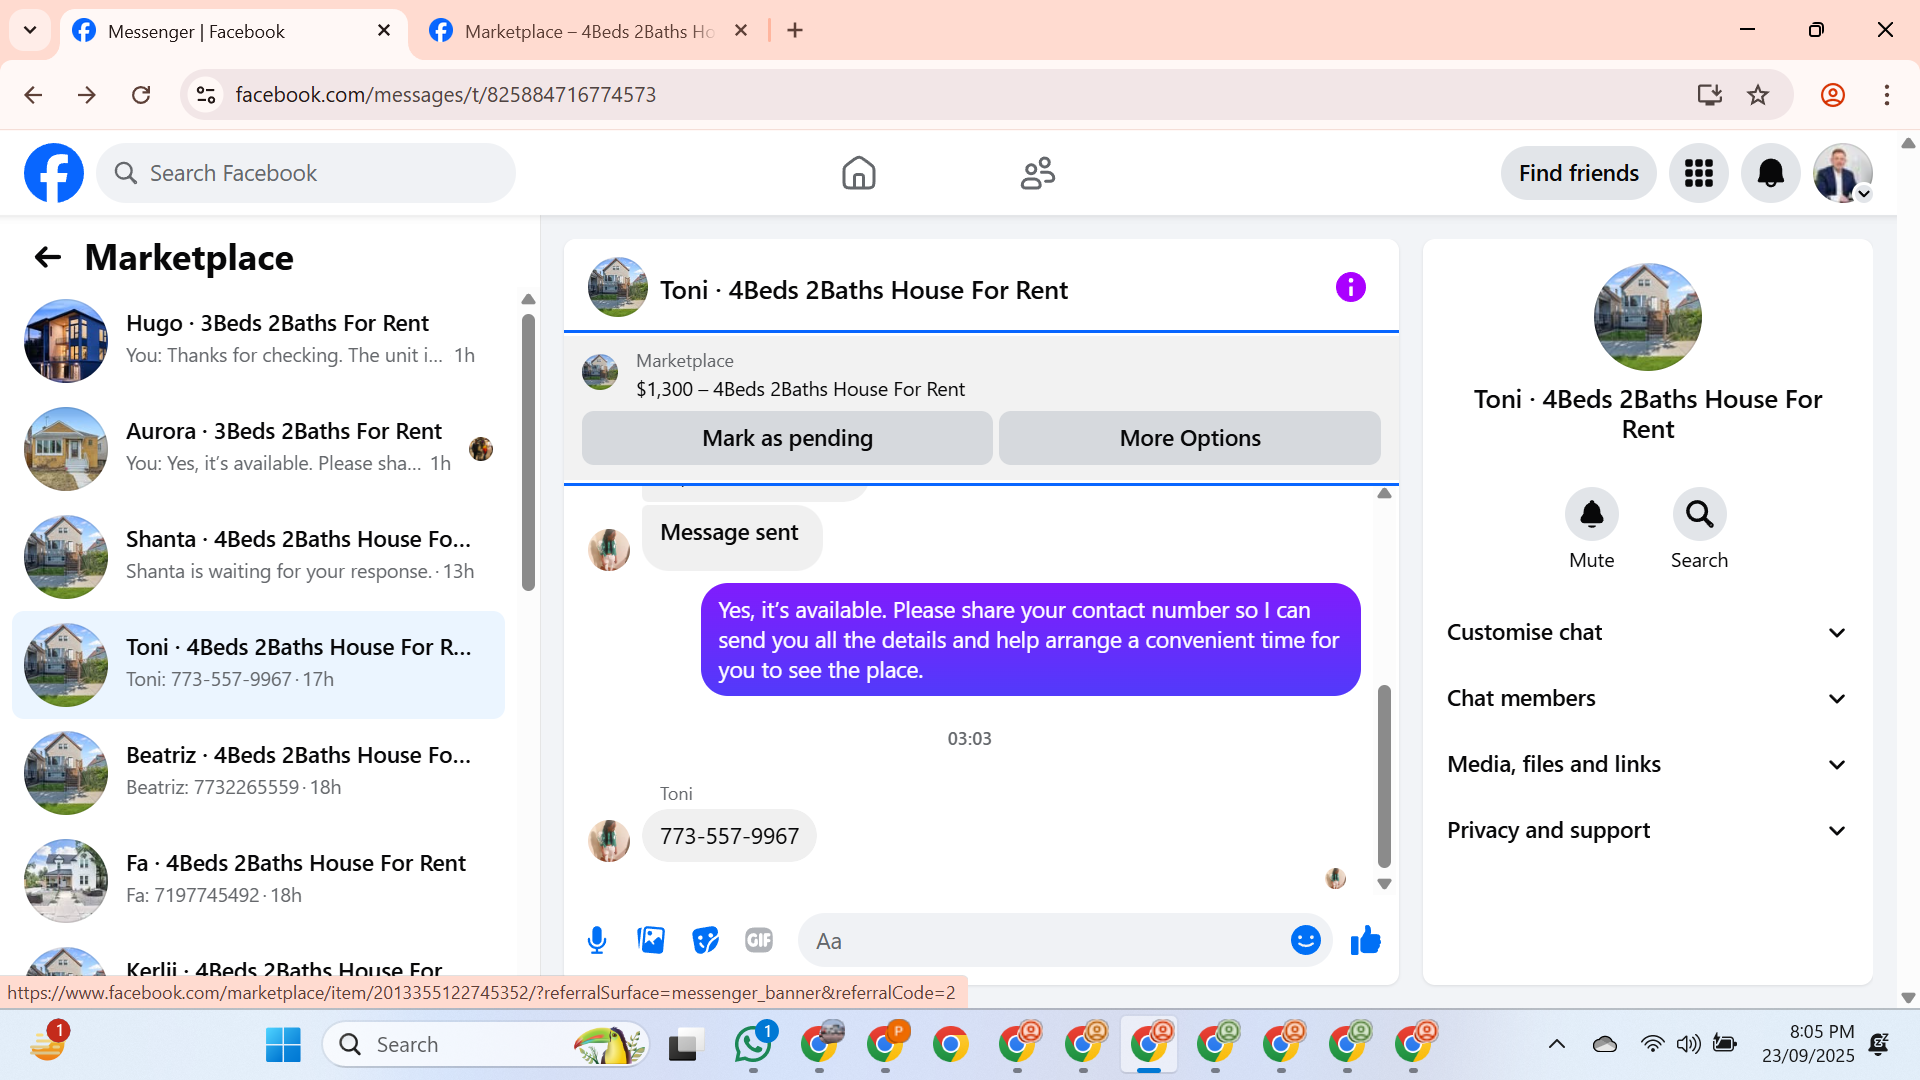
Task: Click the Find friends button
Action: tap(1578, 173)
